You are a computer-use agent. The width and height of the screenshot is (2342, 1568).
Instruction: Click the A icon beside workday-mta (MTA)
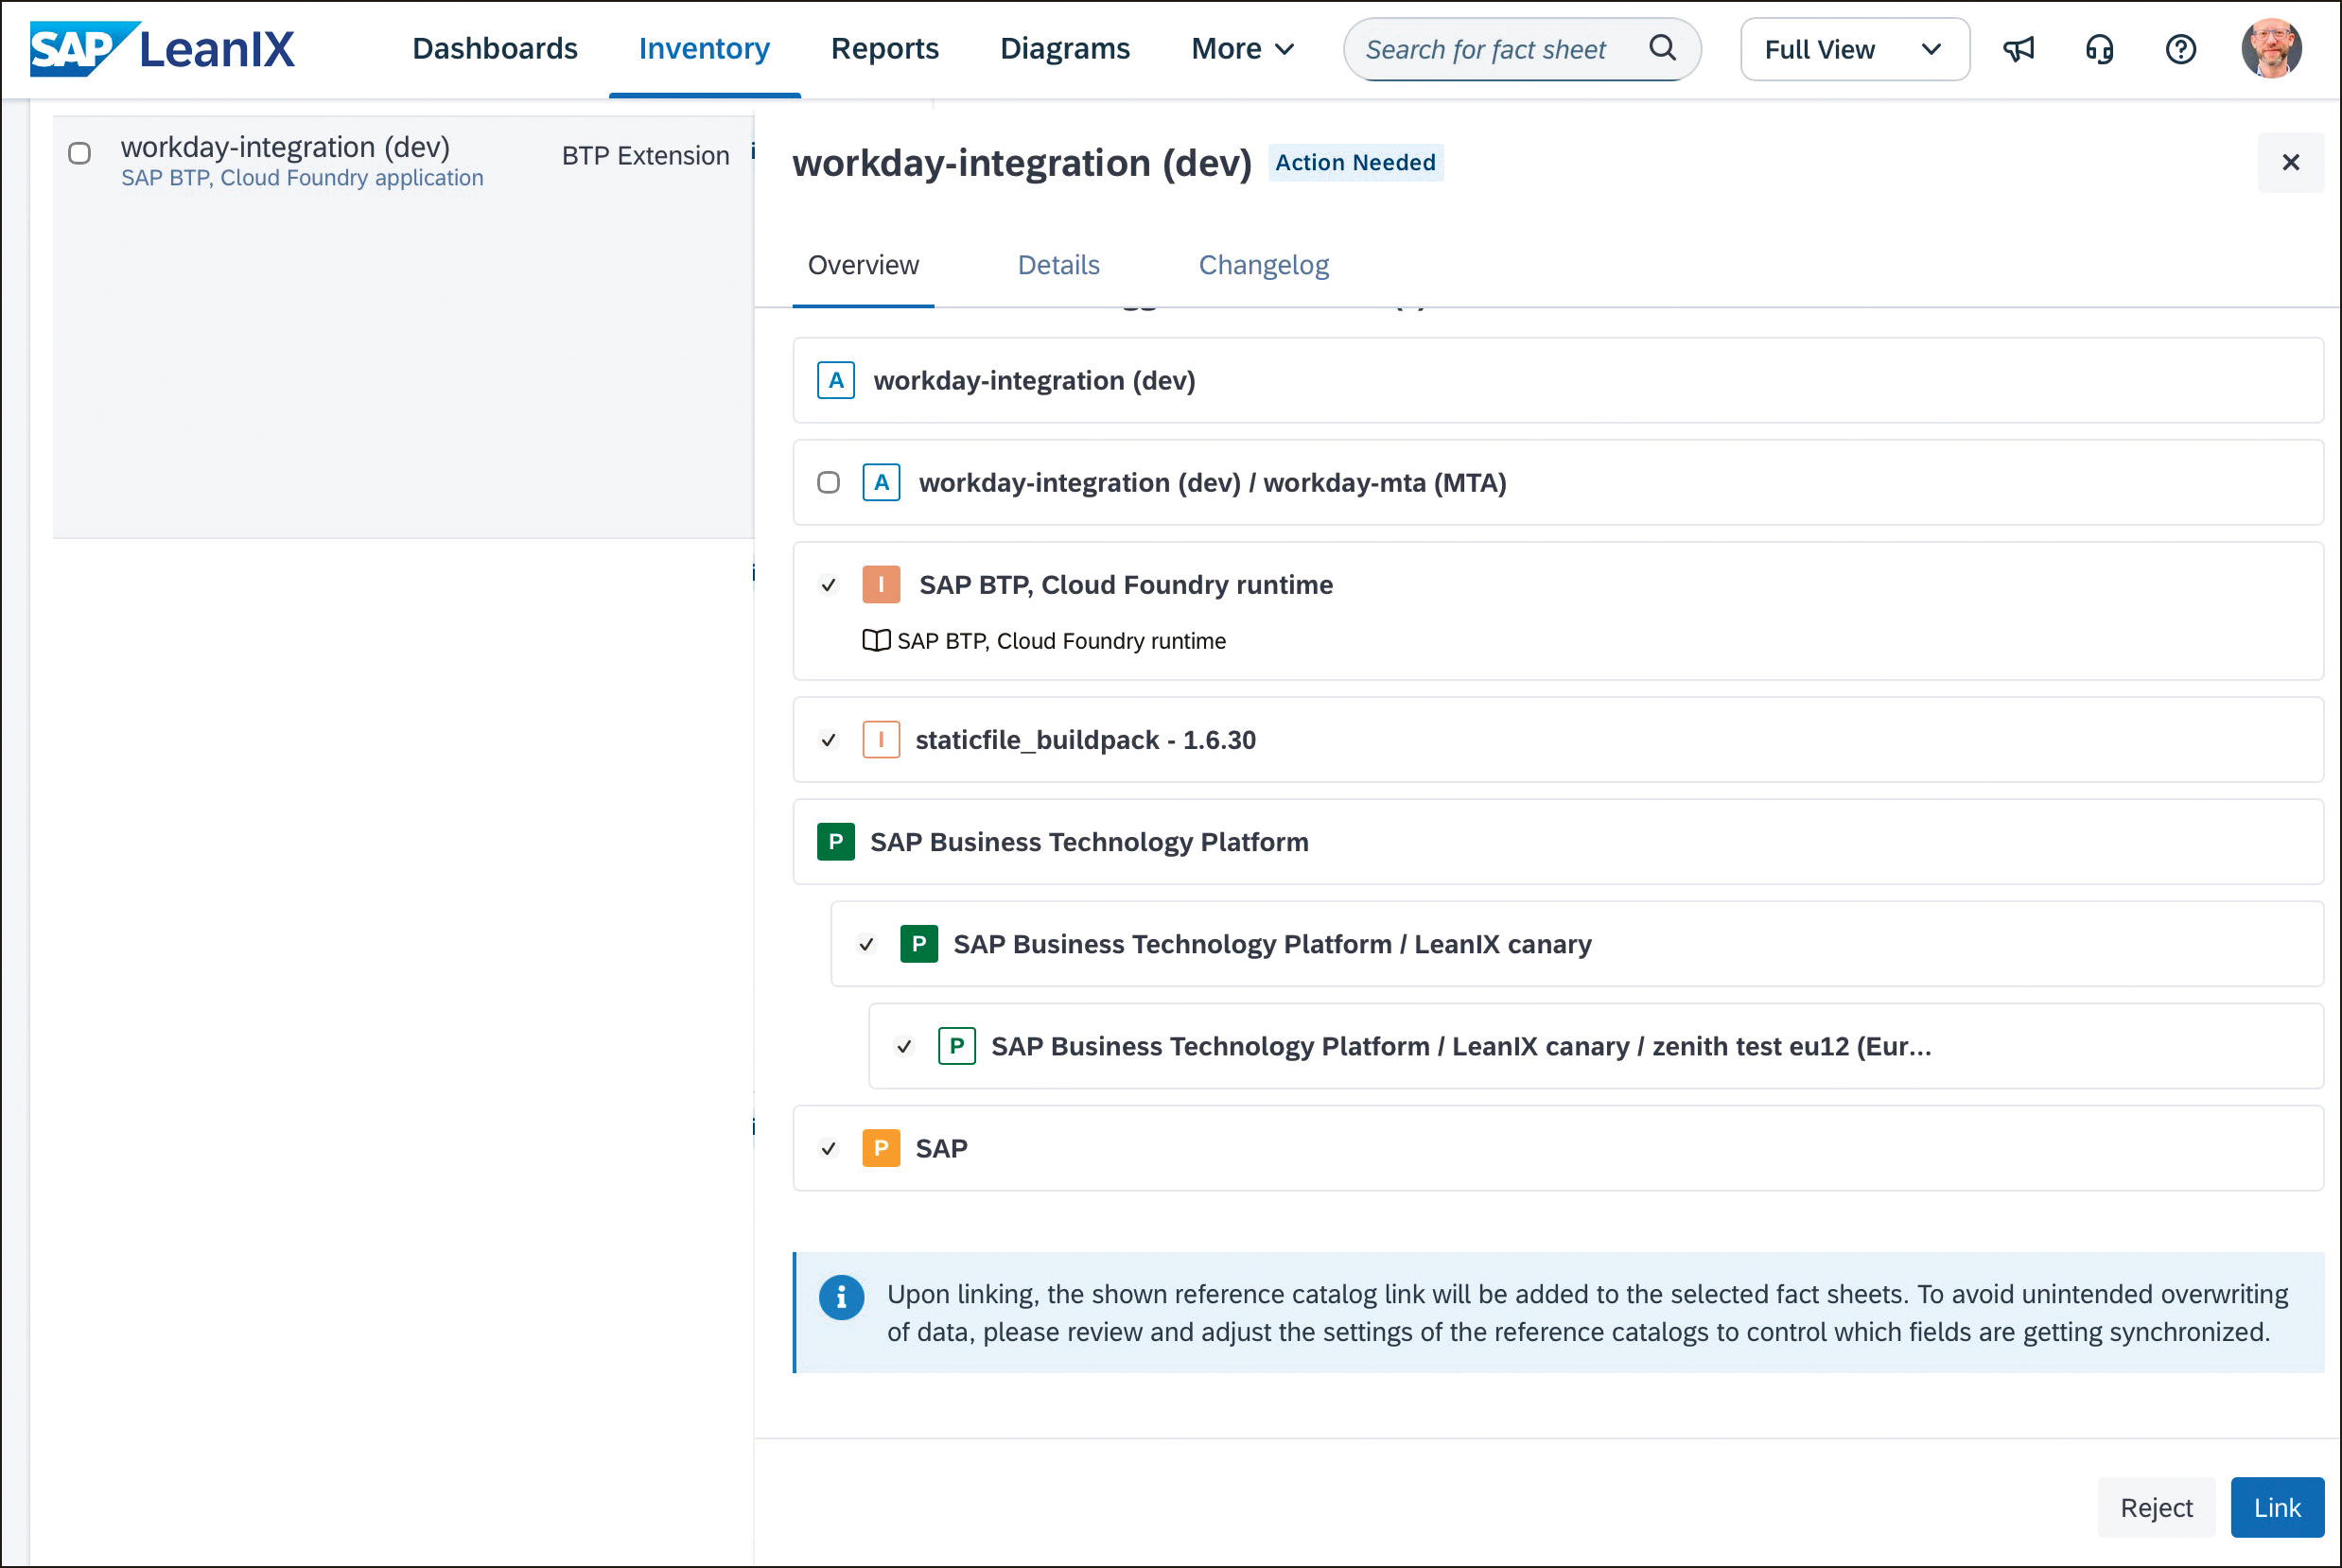click(x=881, y=482)
